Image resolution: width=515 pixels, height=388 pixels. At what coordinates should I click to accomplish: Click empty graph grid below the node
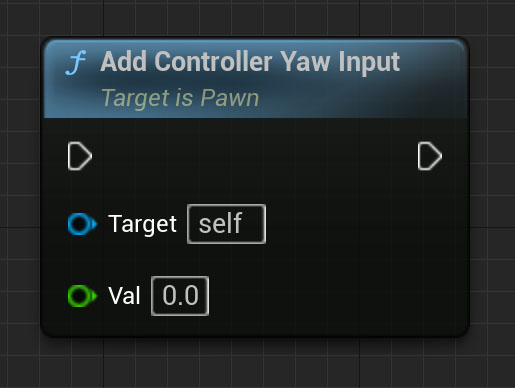click(253, 365)
